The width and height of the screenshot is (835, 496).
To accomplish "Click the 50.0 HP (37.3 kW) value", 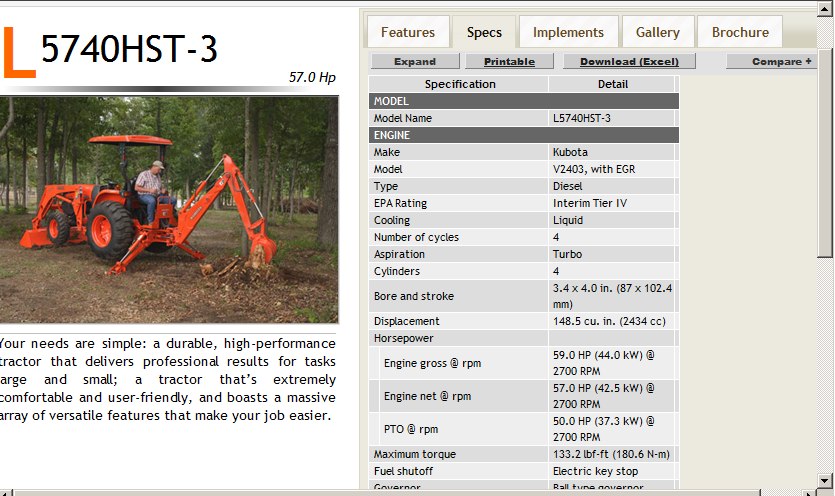I will (603, 429).
